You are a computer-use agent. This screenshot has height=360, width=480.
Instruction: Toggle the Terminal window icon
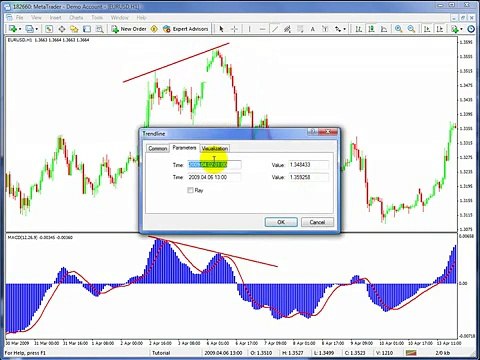(87, 29)
